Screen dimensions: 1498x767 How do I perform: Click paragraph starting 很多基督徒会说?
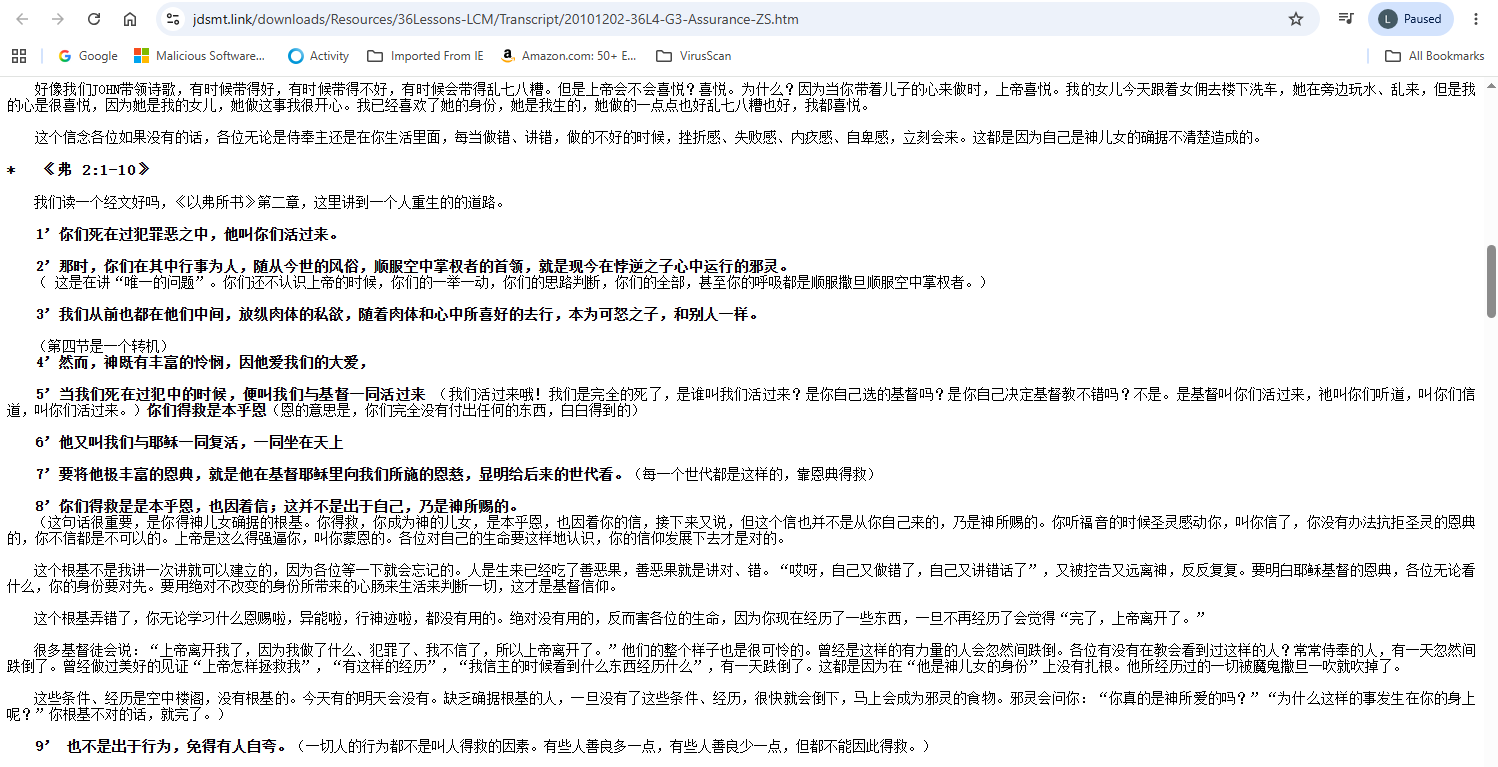point(740,658)
